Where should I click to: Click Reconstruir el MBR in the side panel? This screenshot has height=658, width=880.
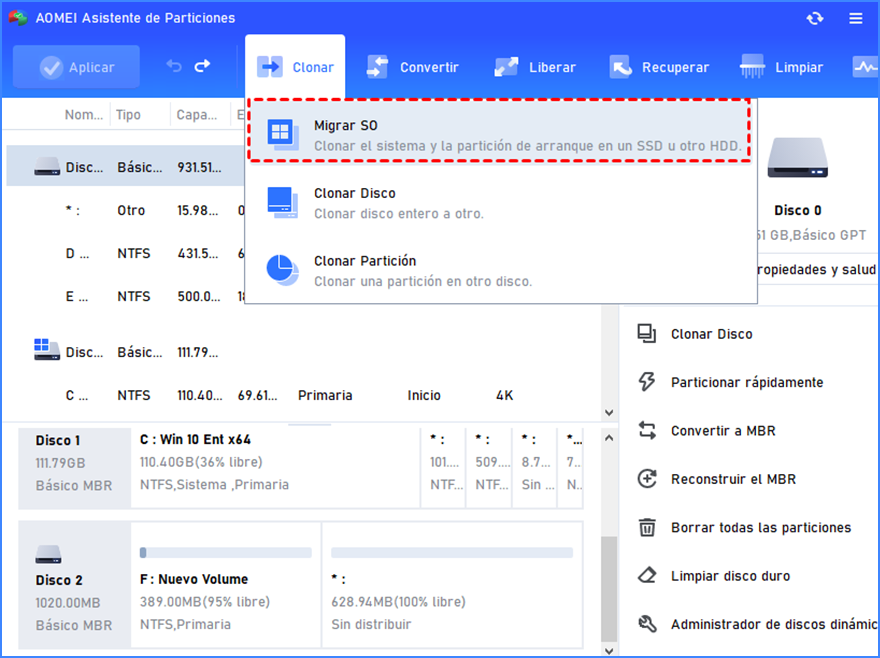(734, 479)
